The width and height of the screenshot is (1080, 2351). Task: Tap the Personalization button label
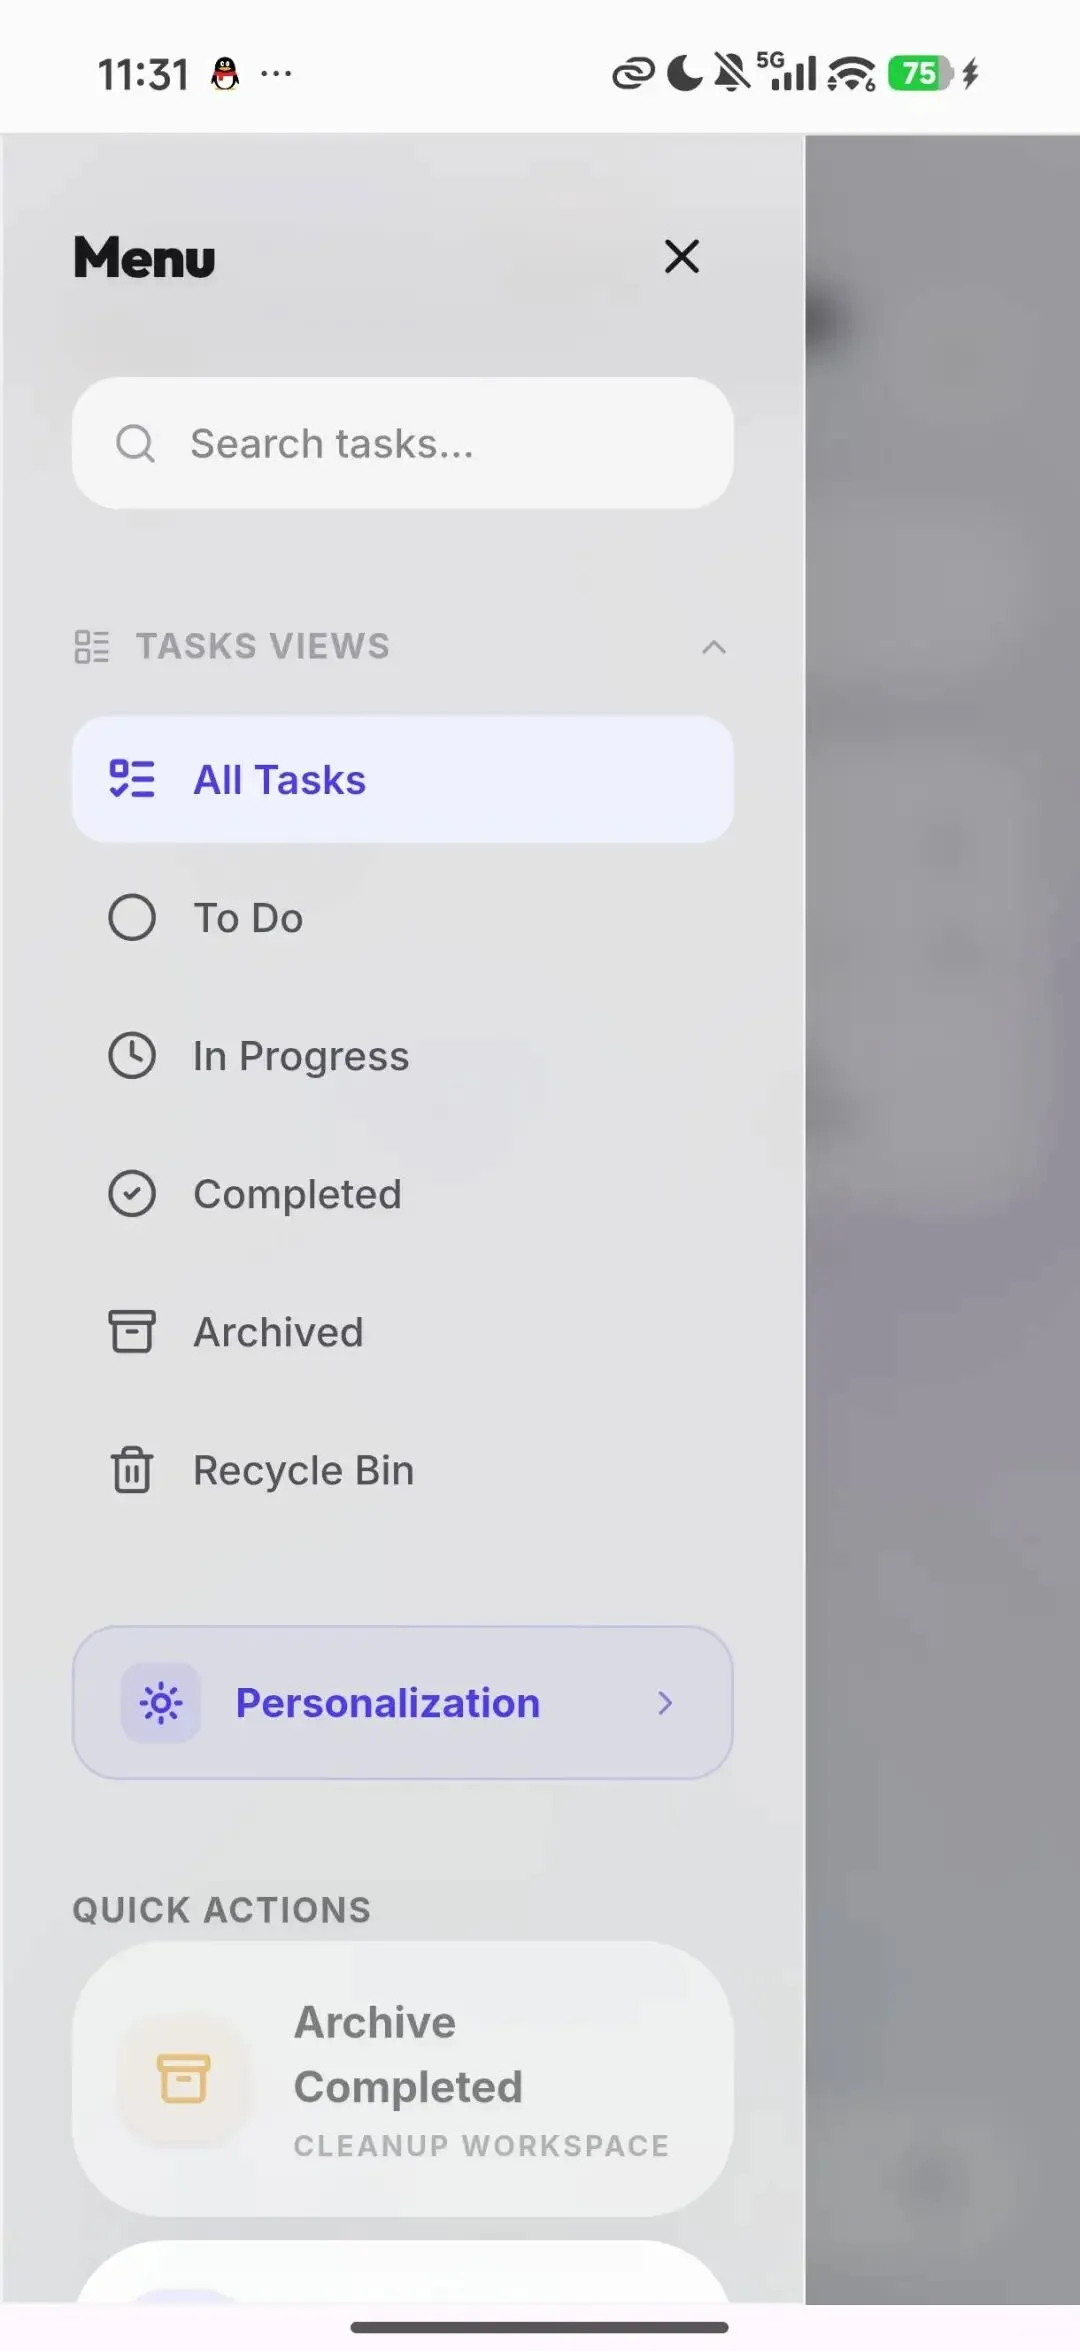(x=388, y=1702)
